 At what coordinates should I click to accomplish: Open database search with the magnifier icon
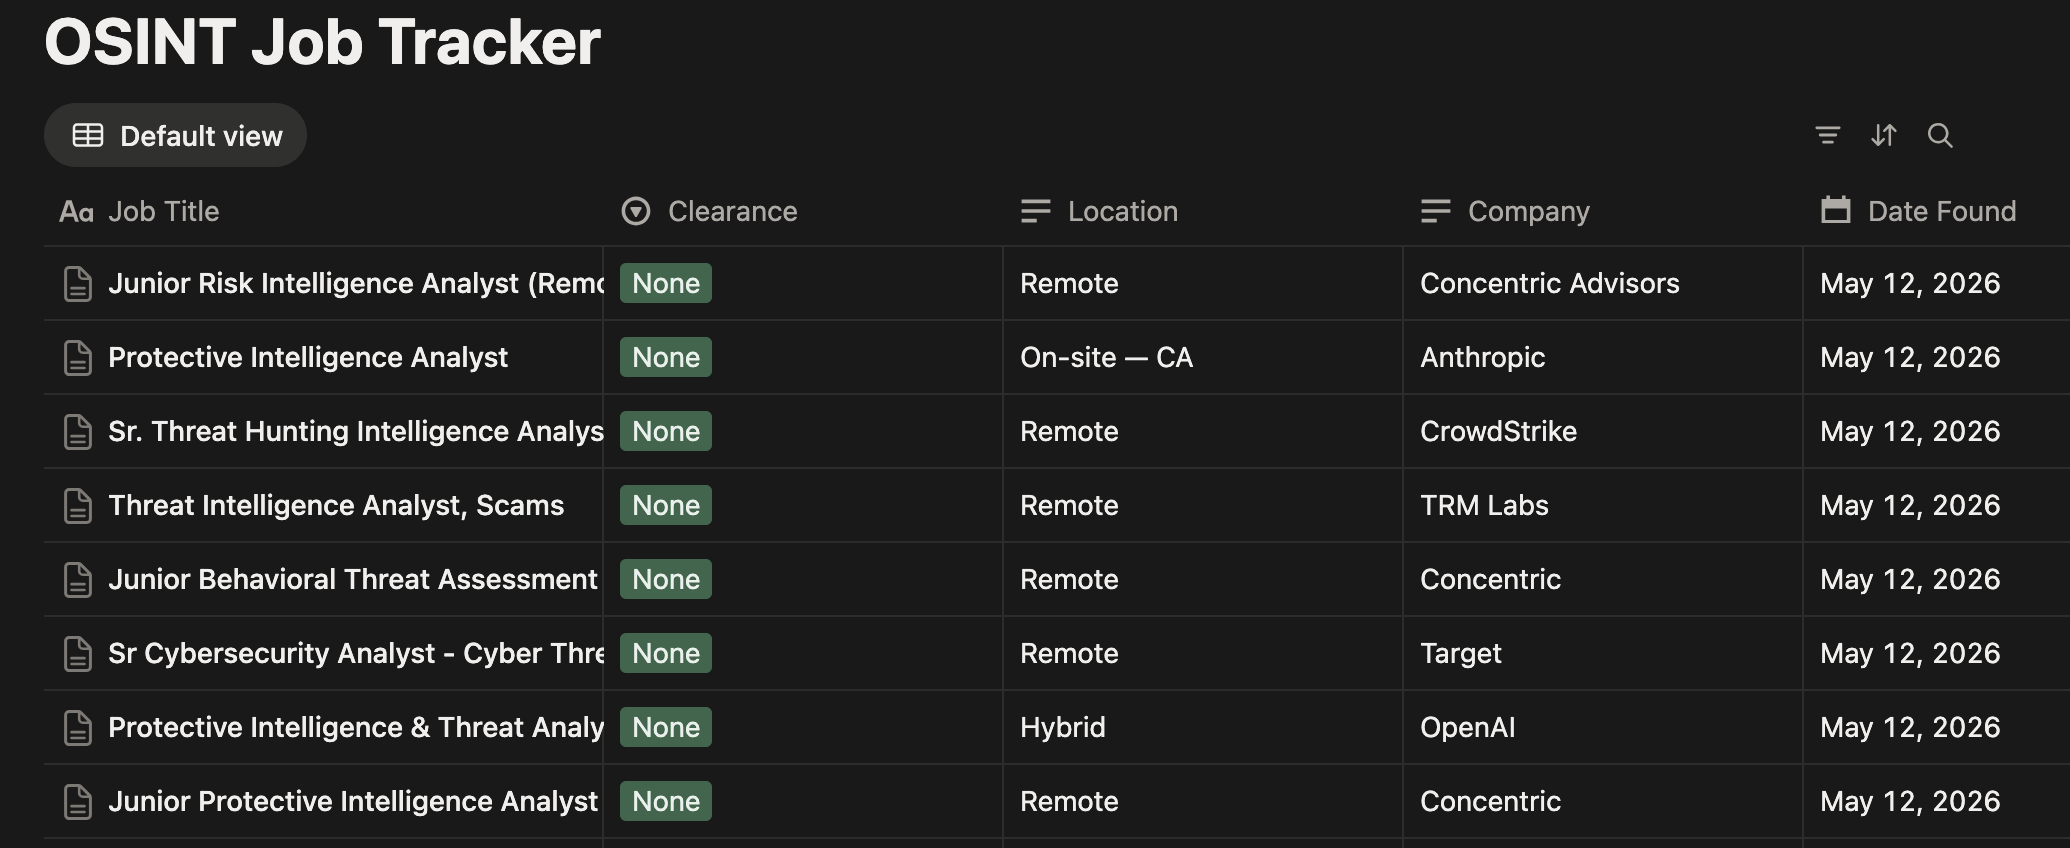[1940, 135]
